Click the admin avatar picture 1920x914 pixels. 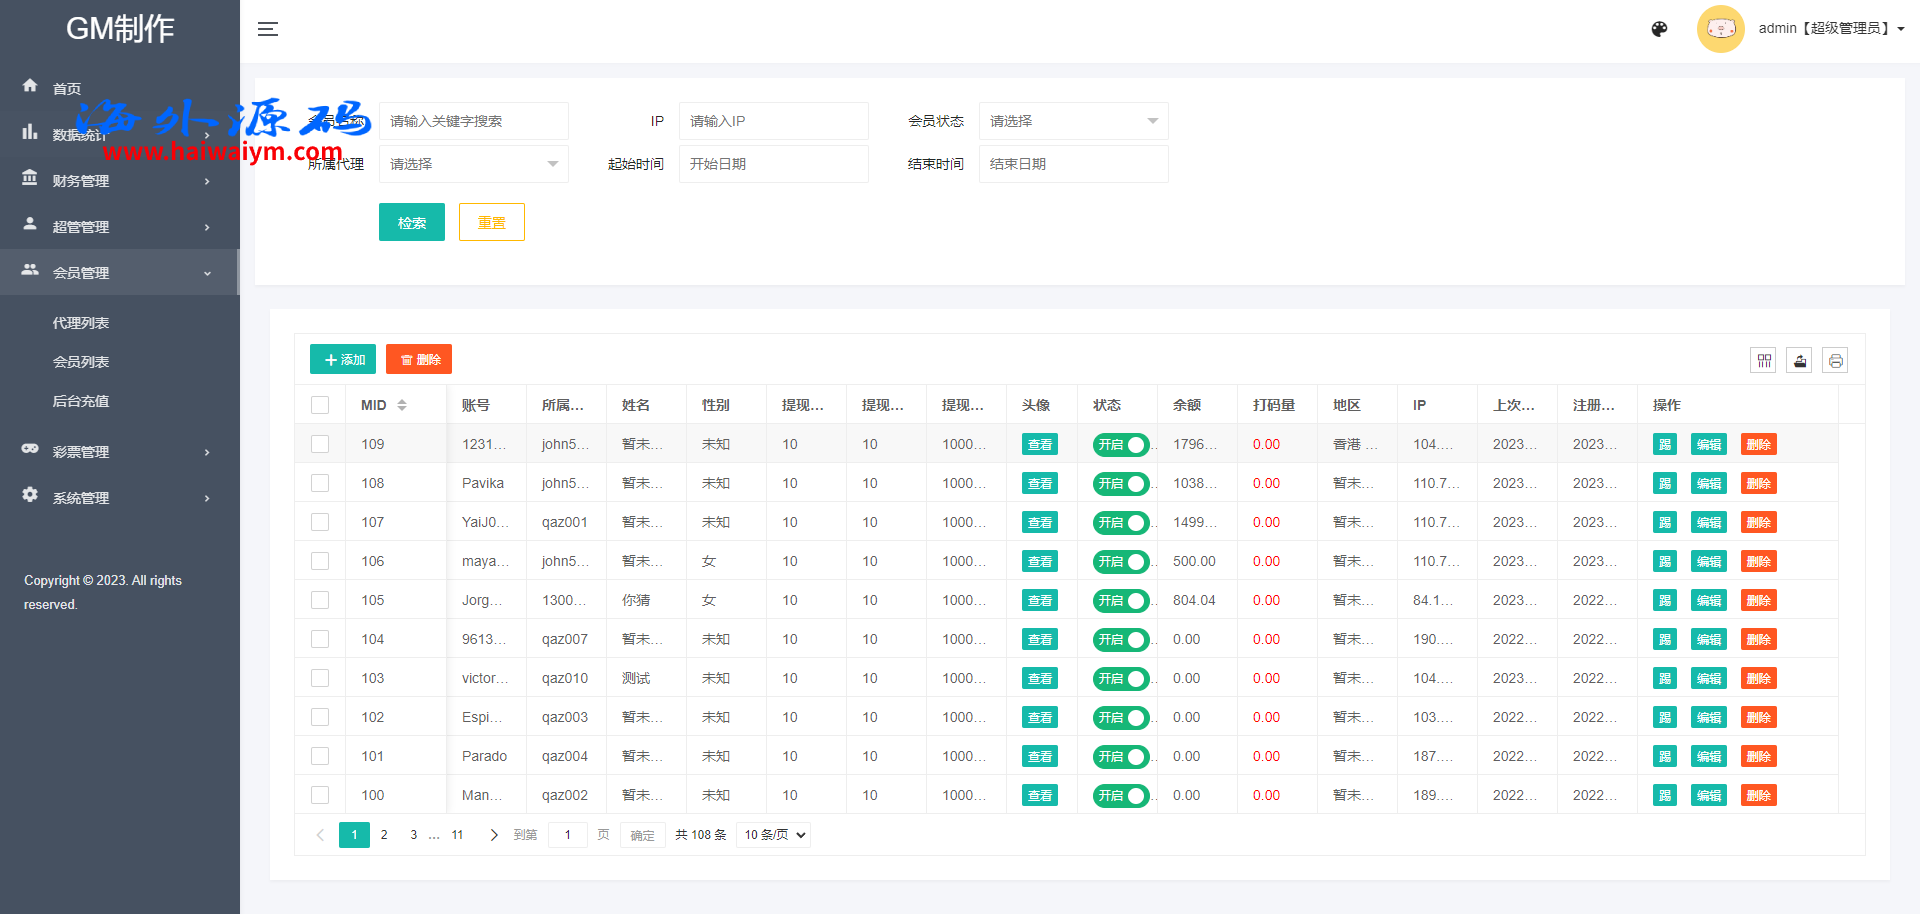coord(1720,29)
